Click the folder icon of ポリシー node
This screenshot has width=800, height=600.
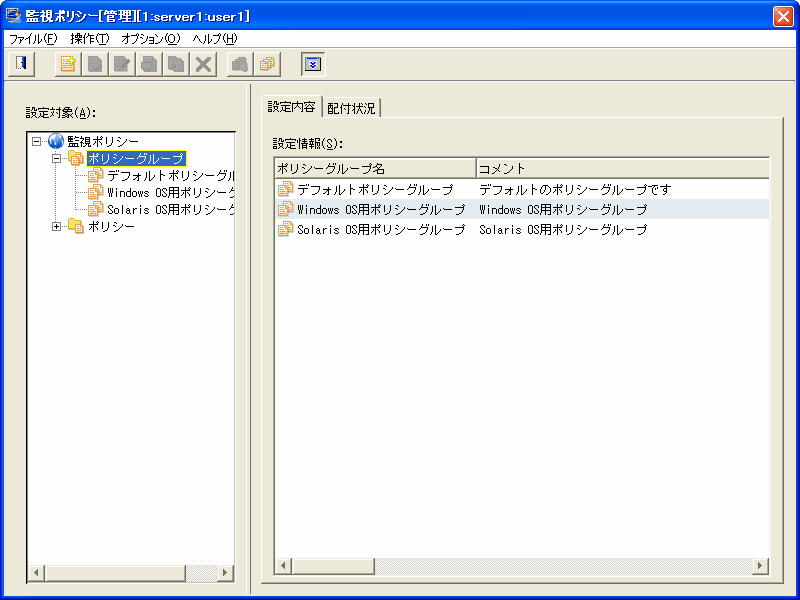coord(76,226)
